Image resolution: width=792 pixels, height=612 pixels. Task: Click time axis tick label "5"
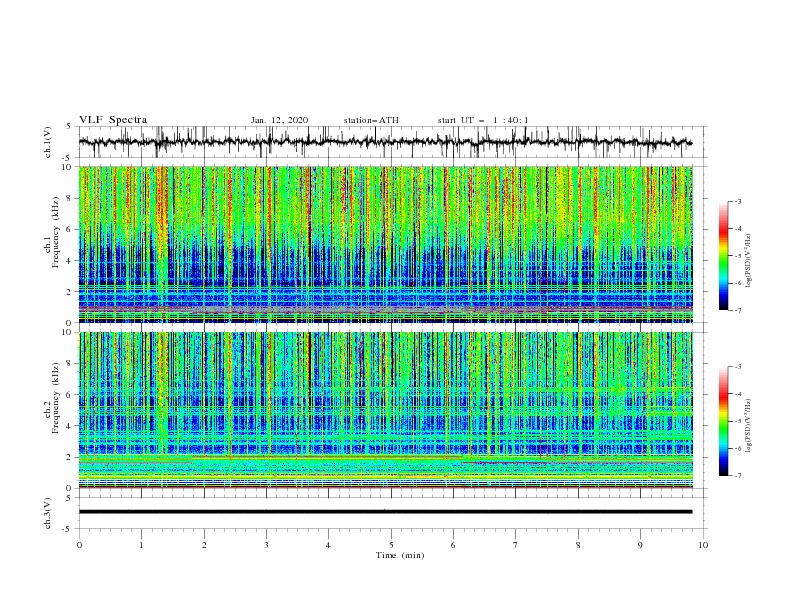point(391,545)
